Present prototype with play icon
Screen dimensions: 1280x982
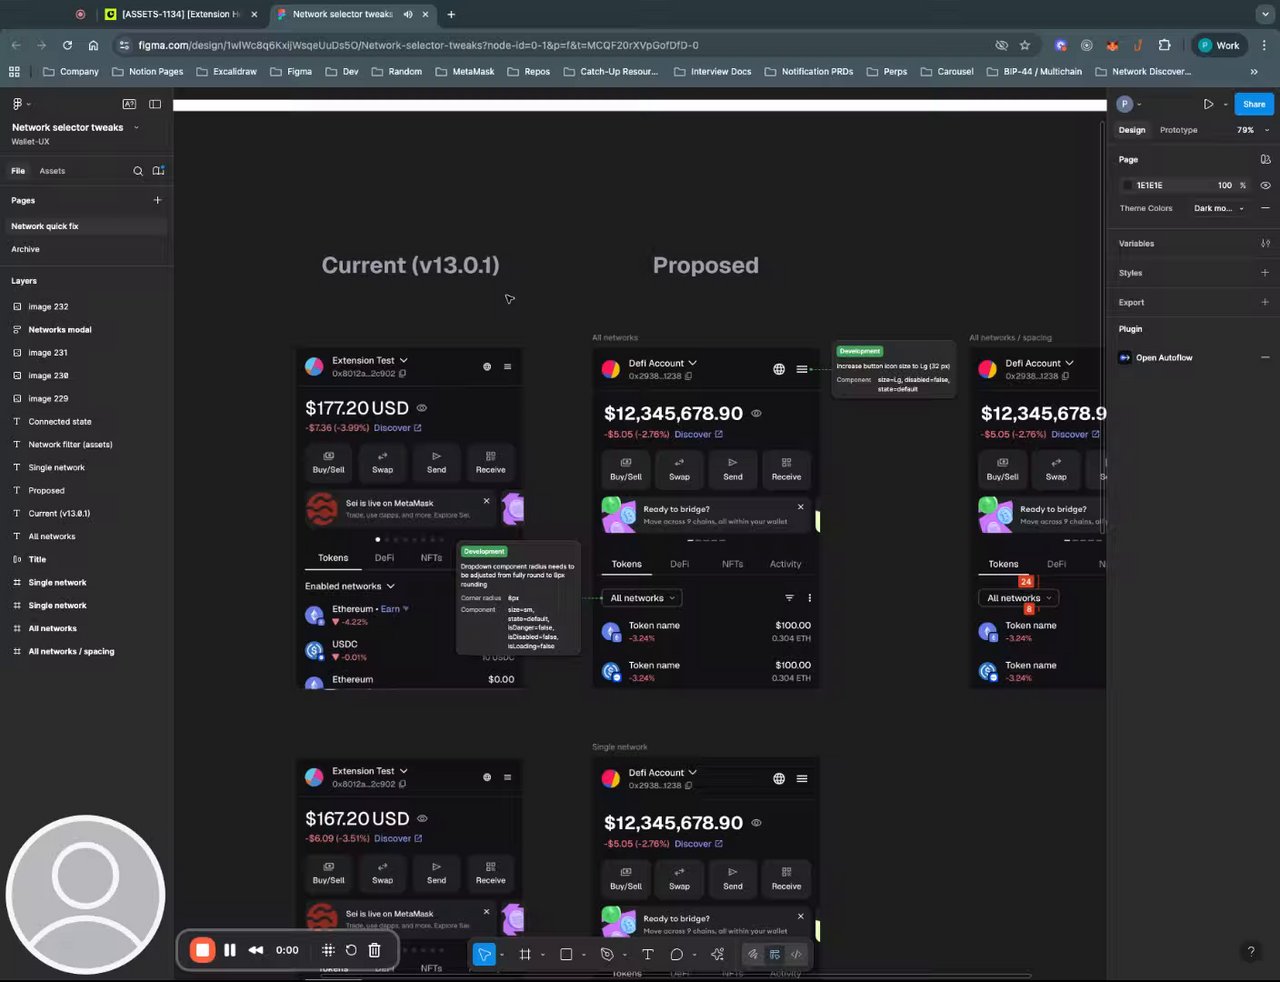click(x=1208, y=104)
